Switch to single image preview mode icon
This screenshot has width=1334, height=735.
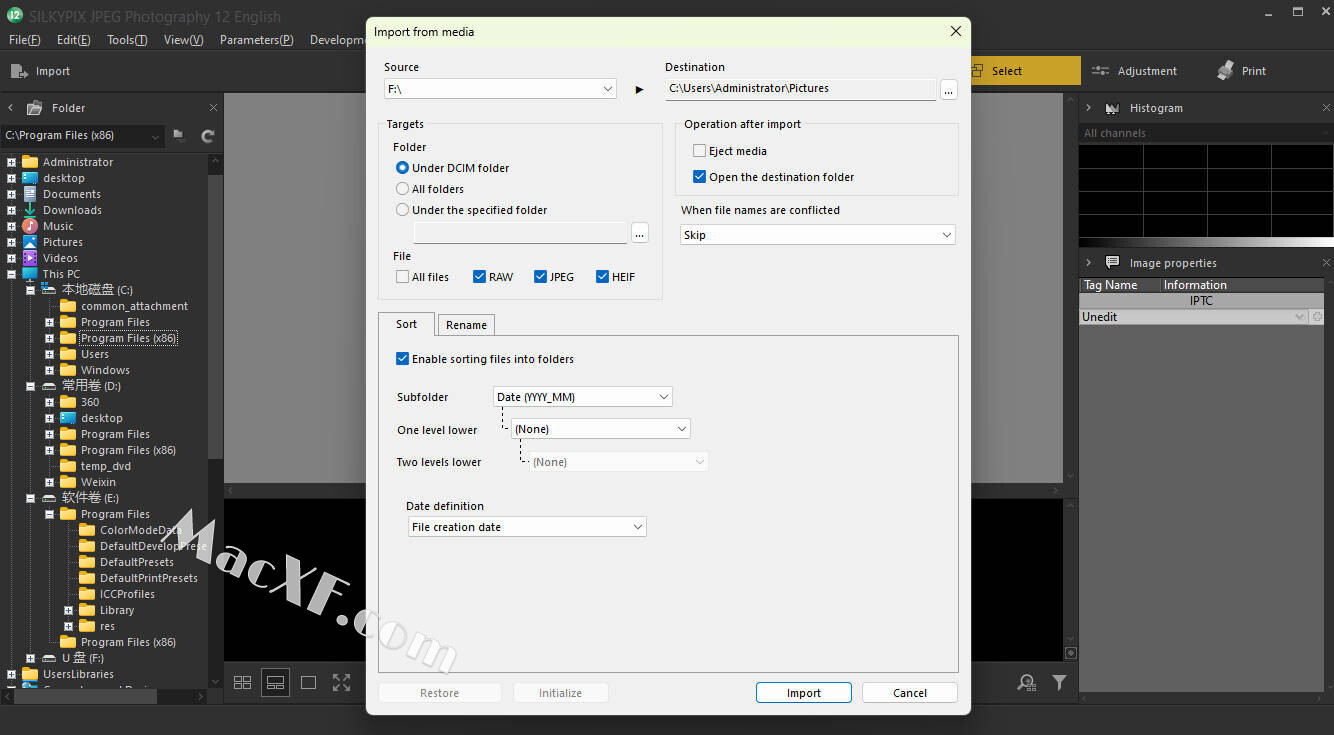tap(308, 683)
